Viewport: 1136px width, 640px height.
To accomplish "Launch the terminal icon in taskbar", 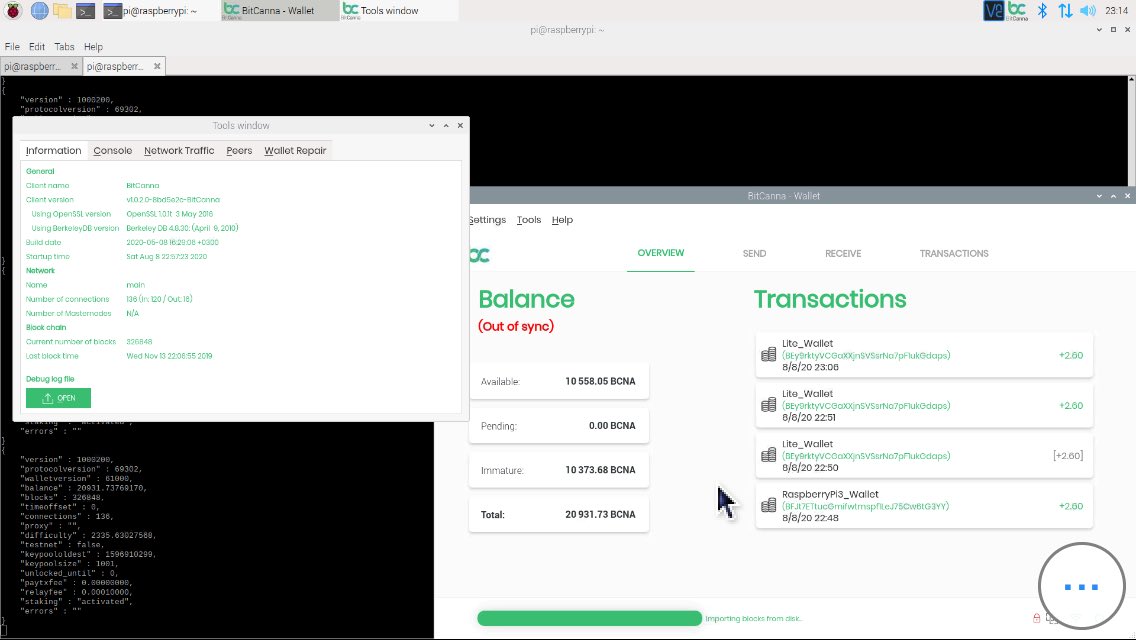I will 85,11.
